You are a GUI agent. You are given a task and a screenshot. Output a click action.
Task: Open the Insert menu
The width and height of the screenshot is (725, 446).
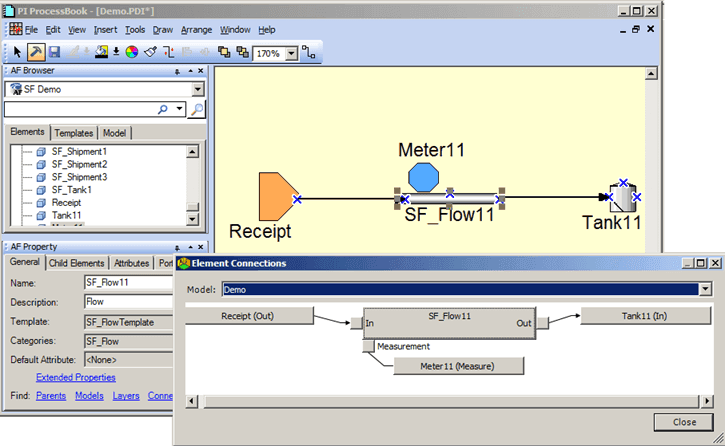pyautogui.click(x=105, y=30)
